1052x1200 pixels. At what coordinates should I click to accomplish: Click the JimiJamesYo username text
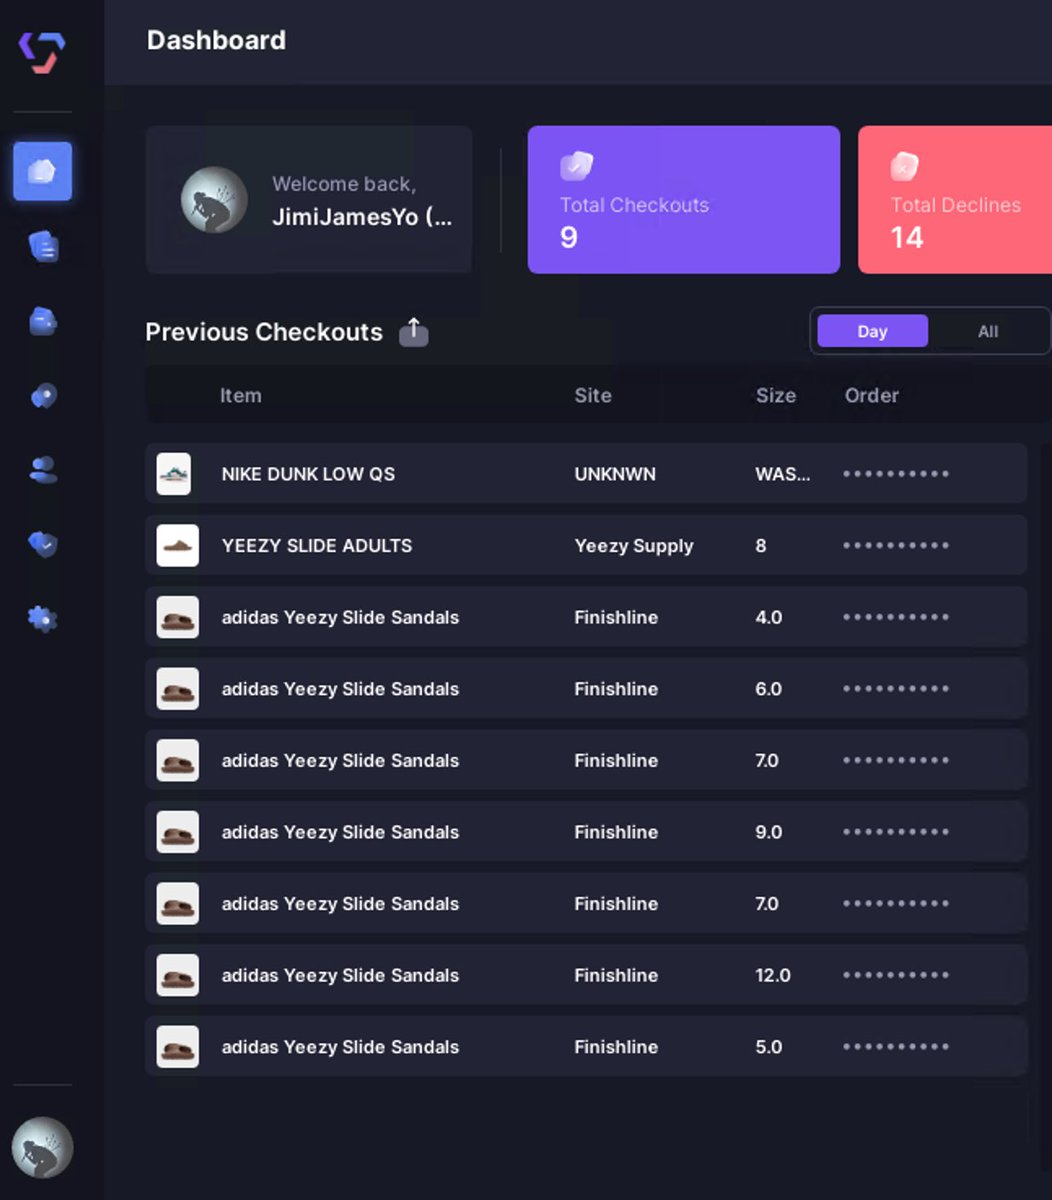pos(362,217)
